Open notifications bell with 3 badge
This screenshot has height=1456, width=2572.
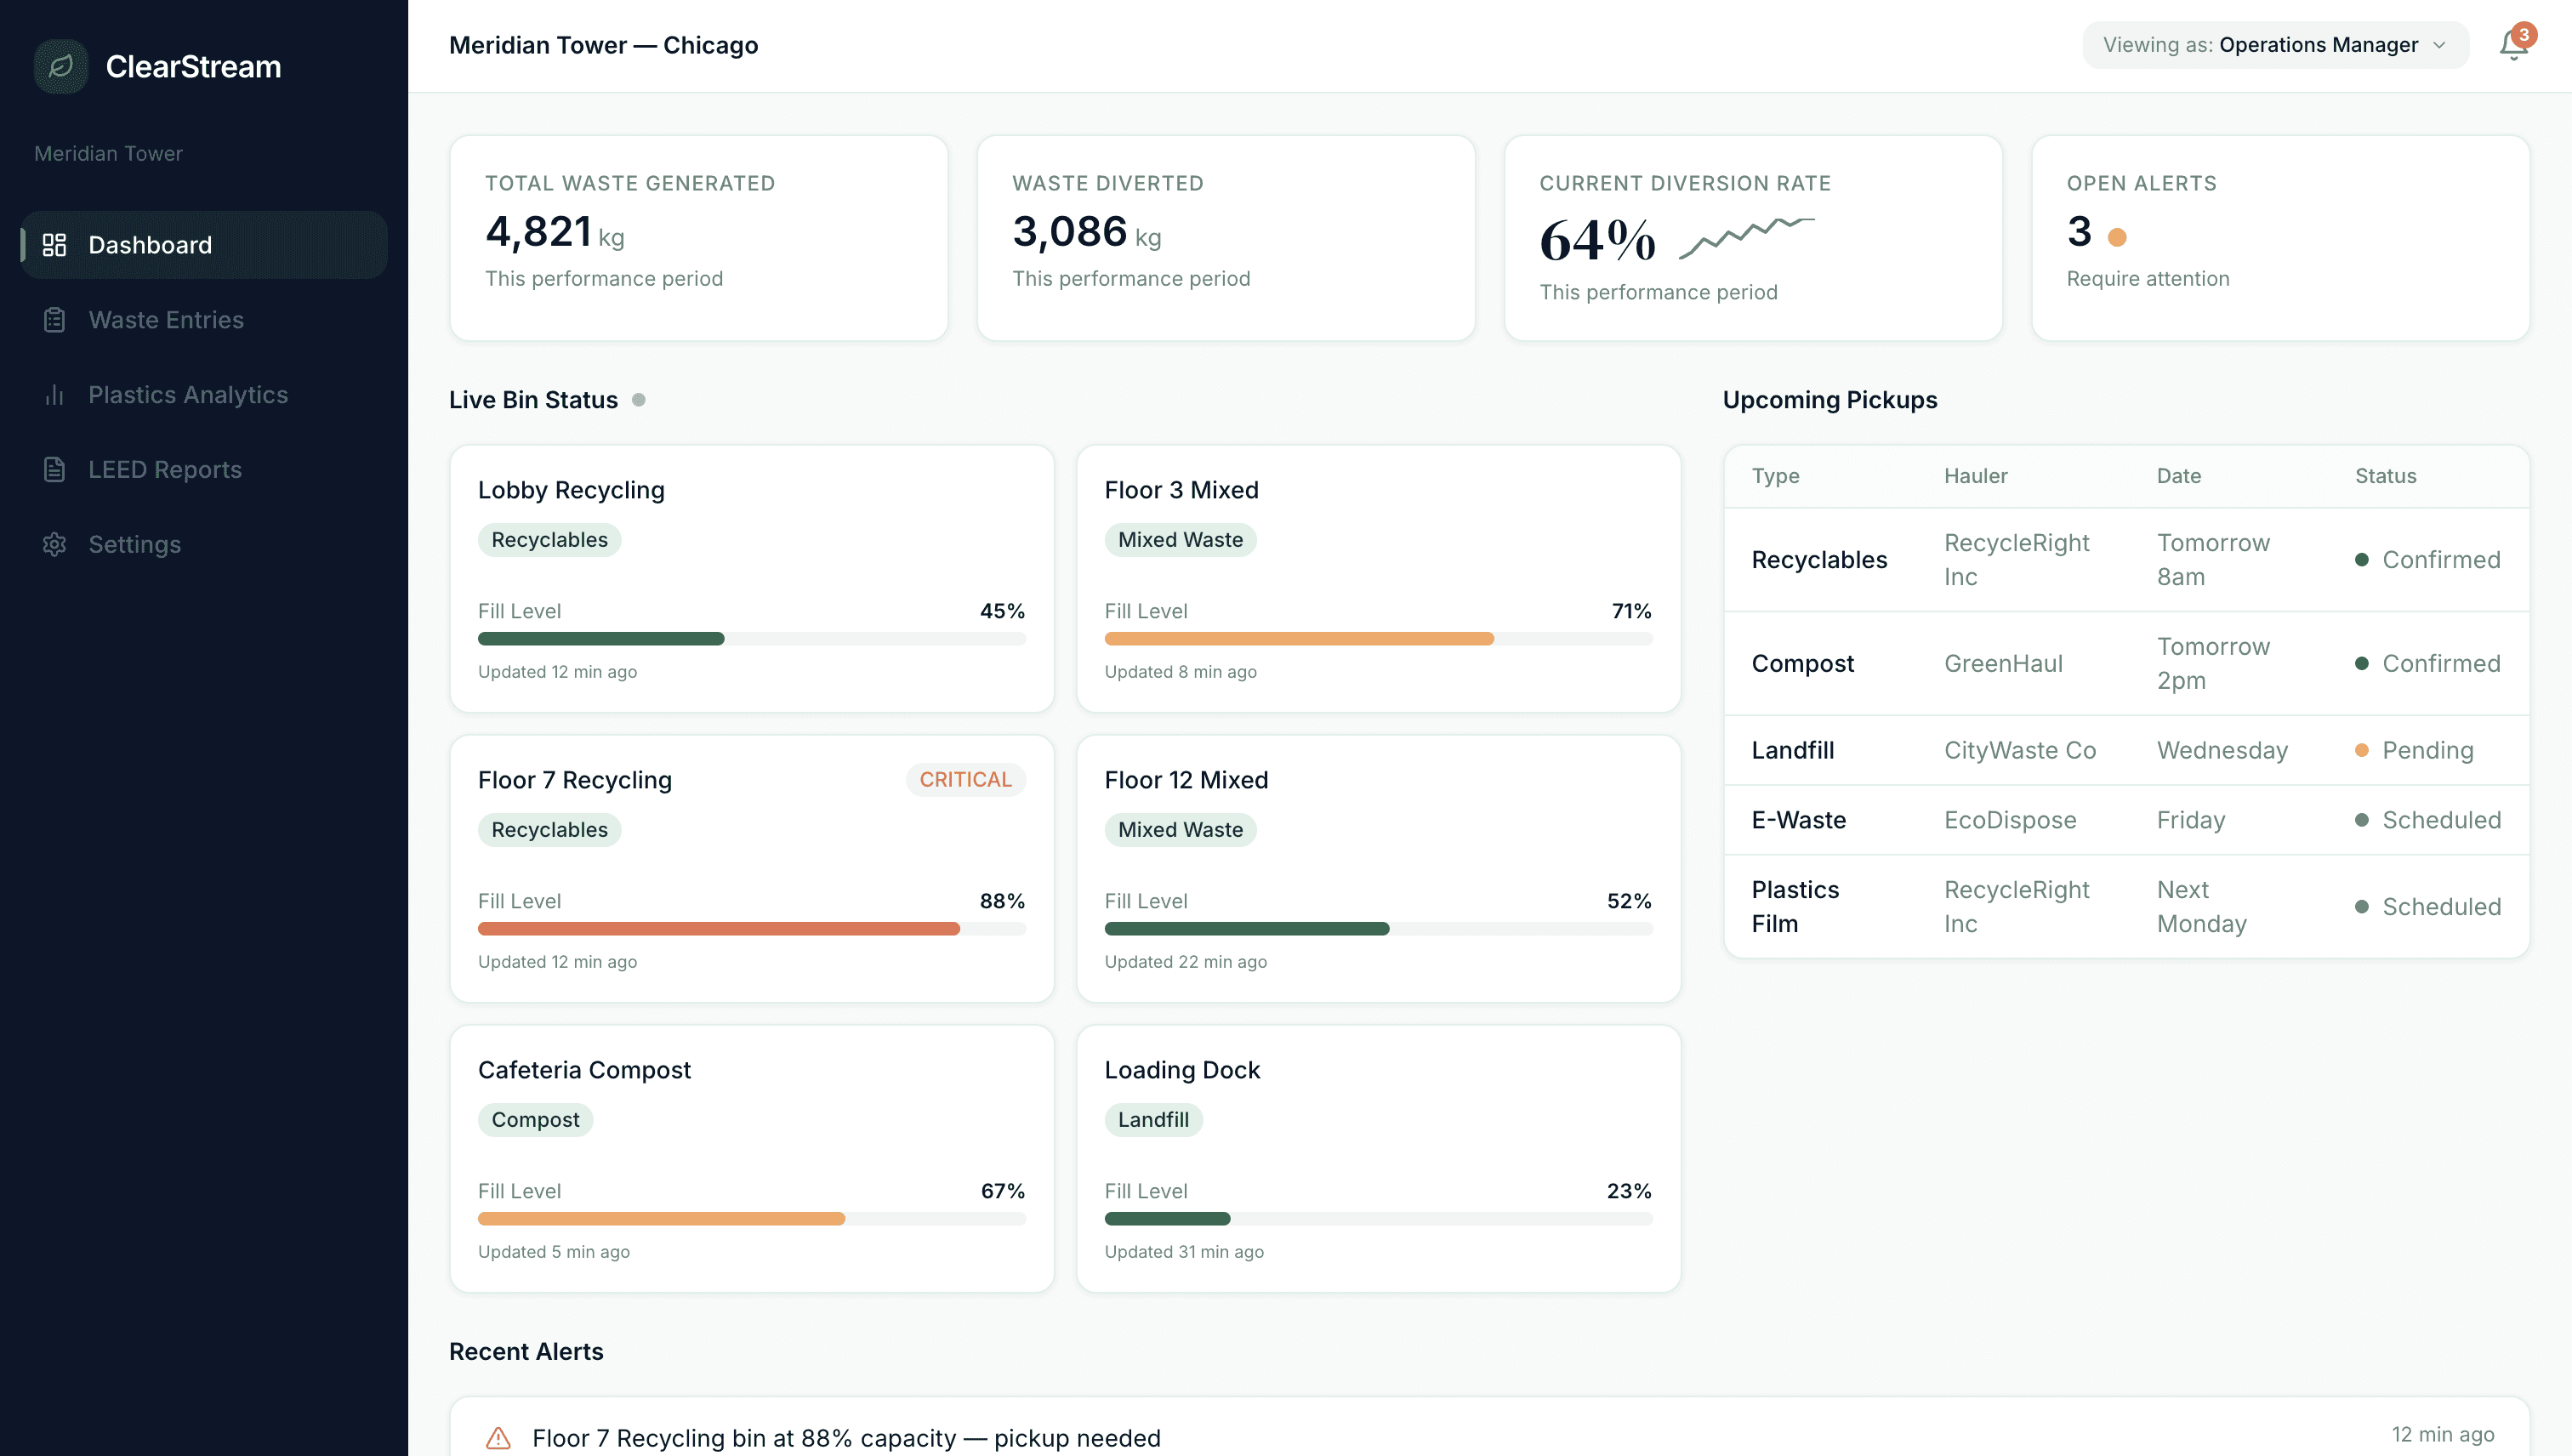2513,45
